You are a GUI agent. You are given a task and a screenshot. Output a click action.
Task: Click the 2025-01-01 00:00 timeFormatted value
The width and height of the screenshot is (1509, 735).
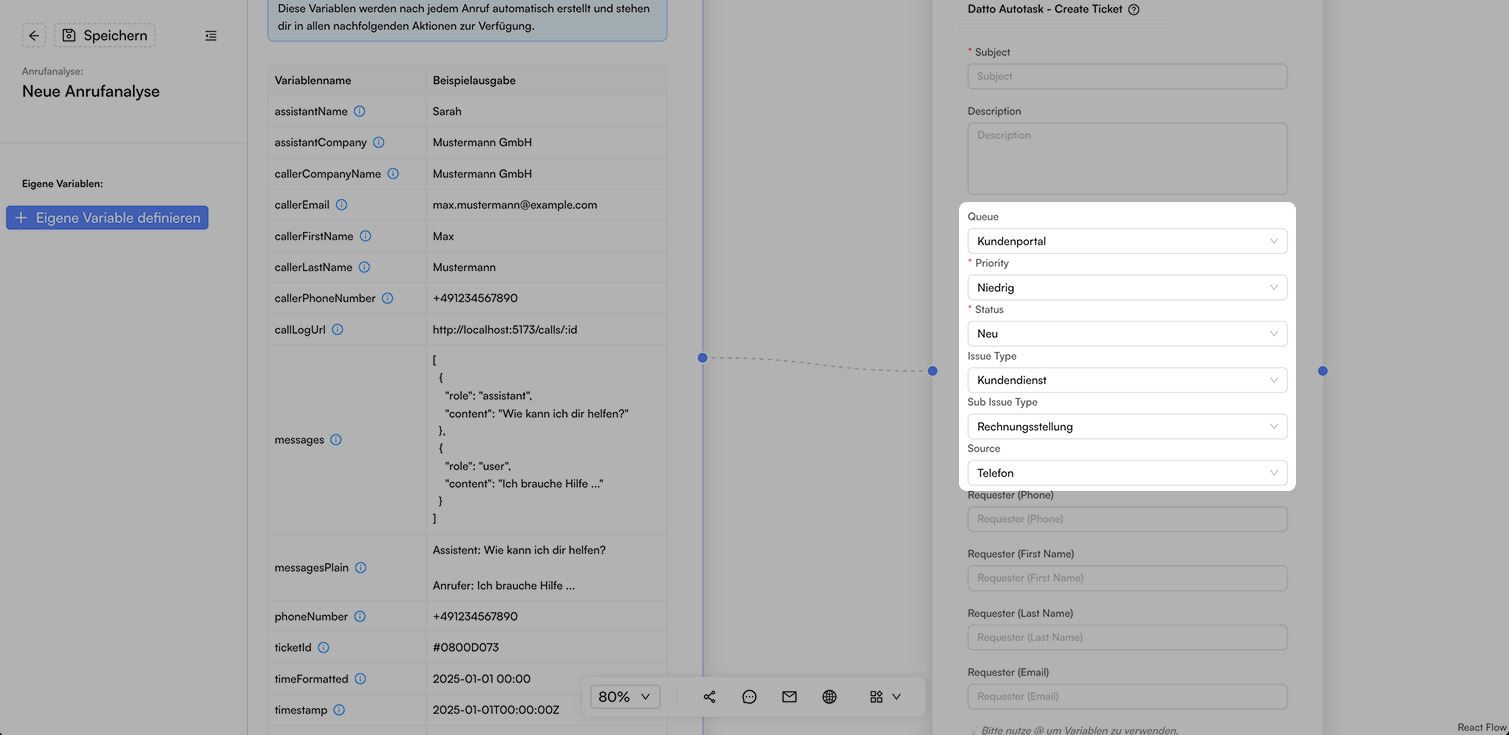point(482,678)
